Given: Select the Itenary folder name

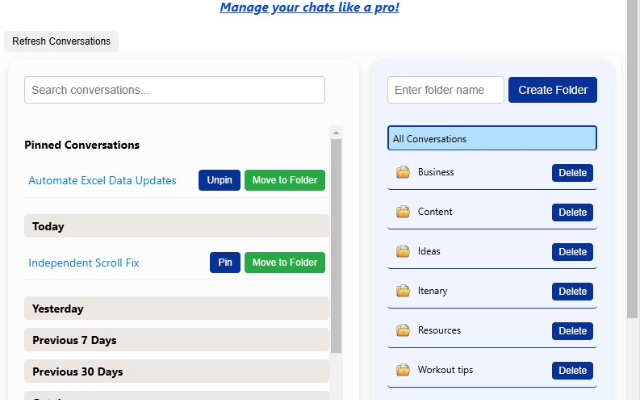Looking at the screenshot, I should coord(433,291).
